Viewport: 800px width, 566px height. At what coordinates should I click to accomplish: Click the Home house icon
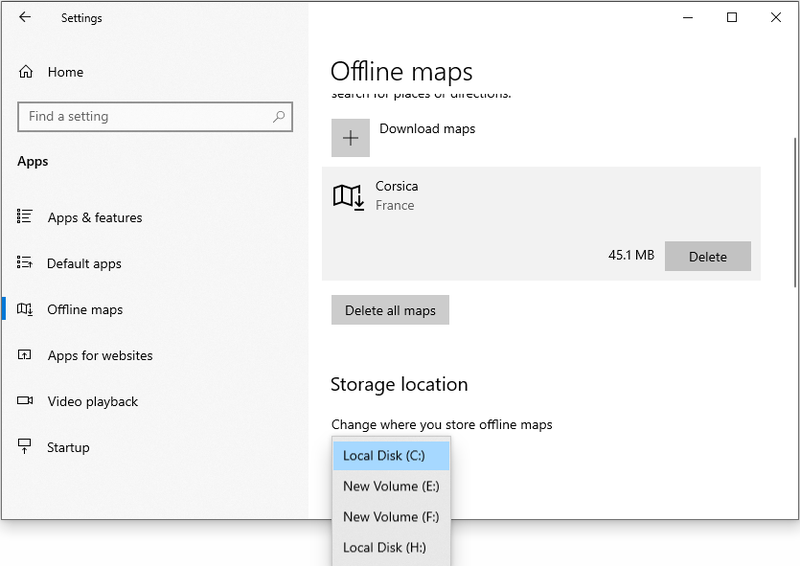pos(26,72)
